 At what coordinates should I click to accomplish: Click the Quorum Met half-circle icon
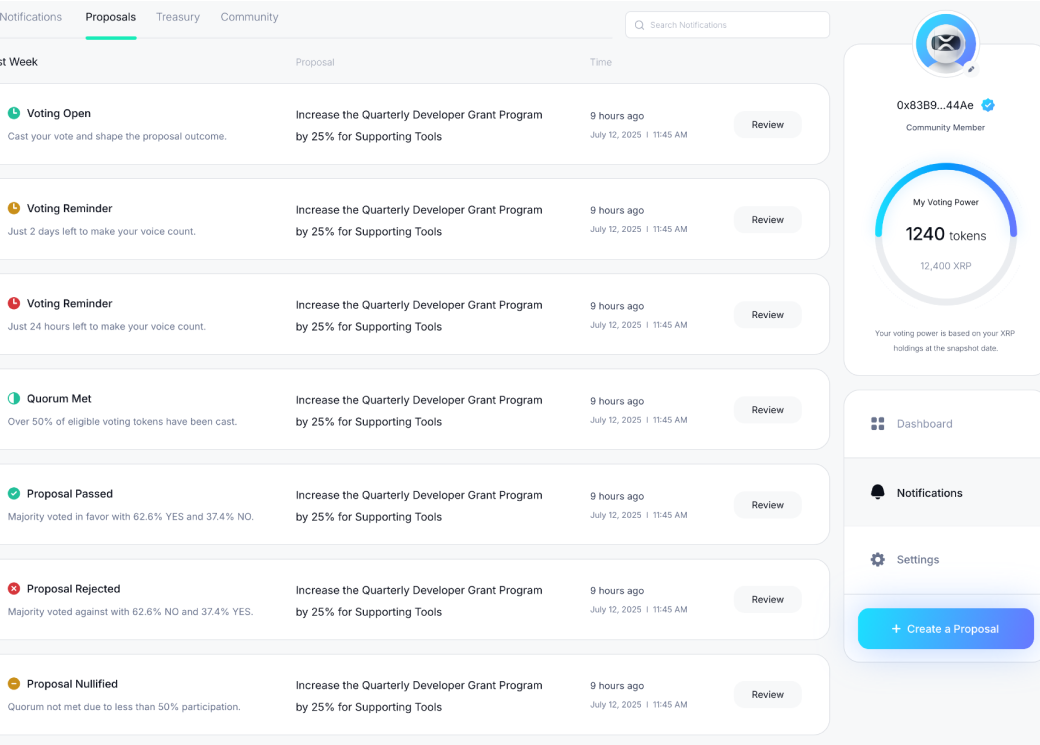(x=14, y=398)
